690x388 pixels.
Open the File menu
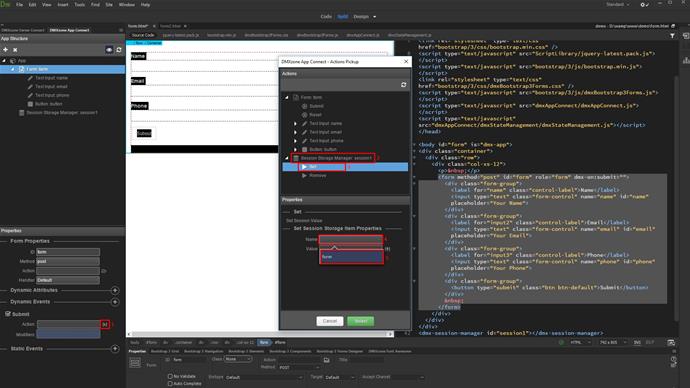point(19,4)
